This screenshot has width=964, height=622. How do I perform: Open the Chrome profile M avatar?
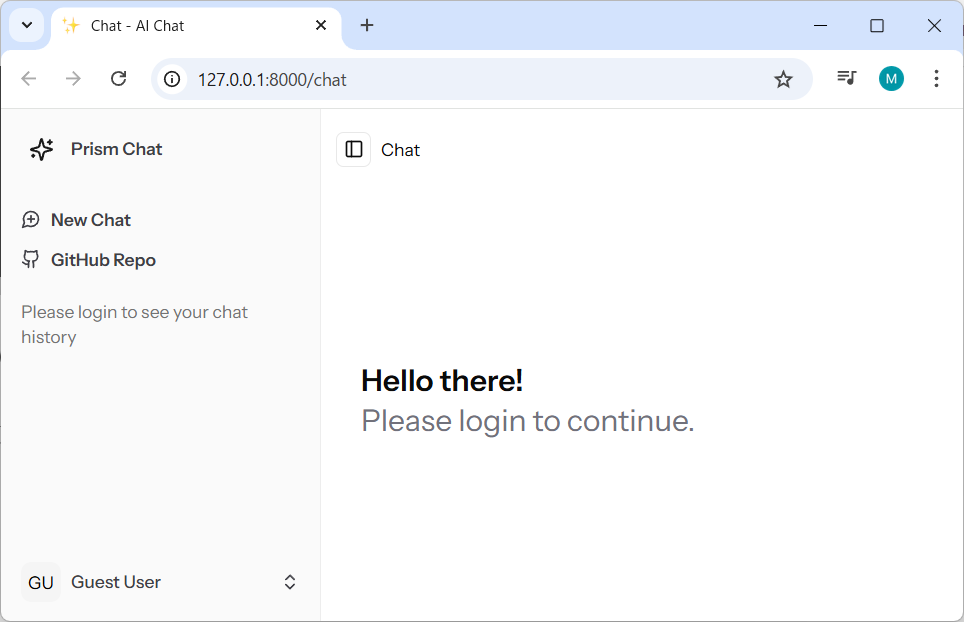pos(891,78)
